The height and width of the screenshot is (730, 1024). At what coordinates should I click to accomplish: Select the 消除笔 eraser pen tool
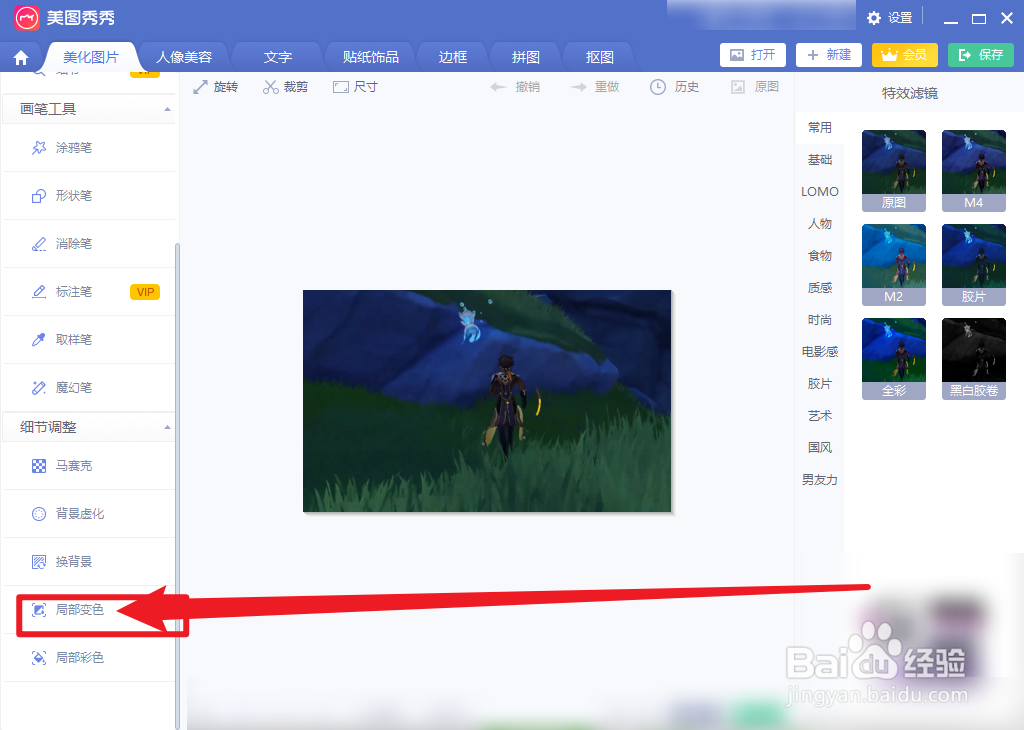(x=89, y=244)
